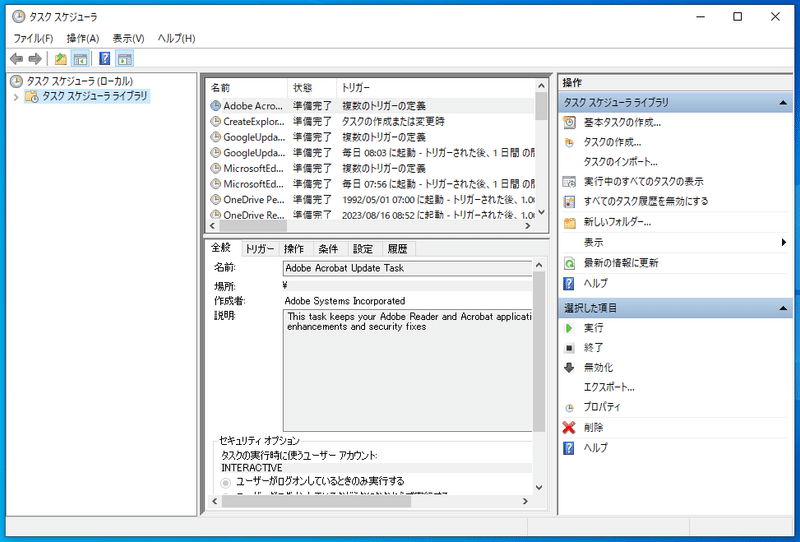The height and width of the screenshot is (542, 800).
Task: Open the ヘルプ(H) menu
Action: 177,38
